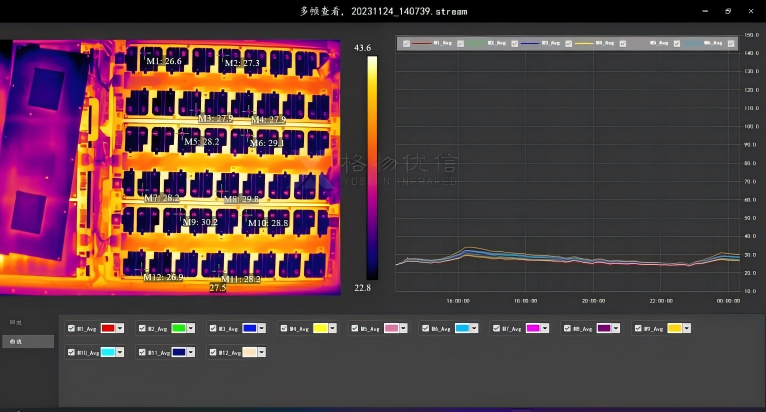Click the cyan M10_Avg color swatch
This screenshot has height=412, width=766.
point(108,352)
